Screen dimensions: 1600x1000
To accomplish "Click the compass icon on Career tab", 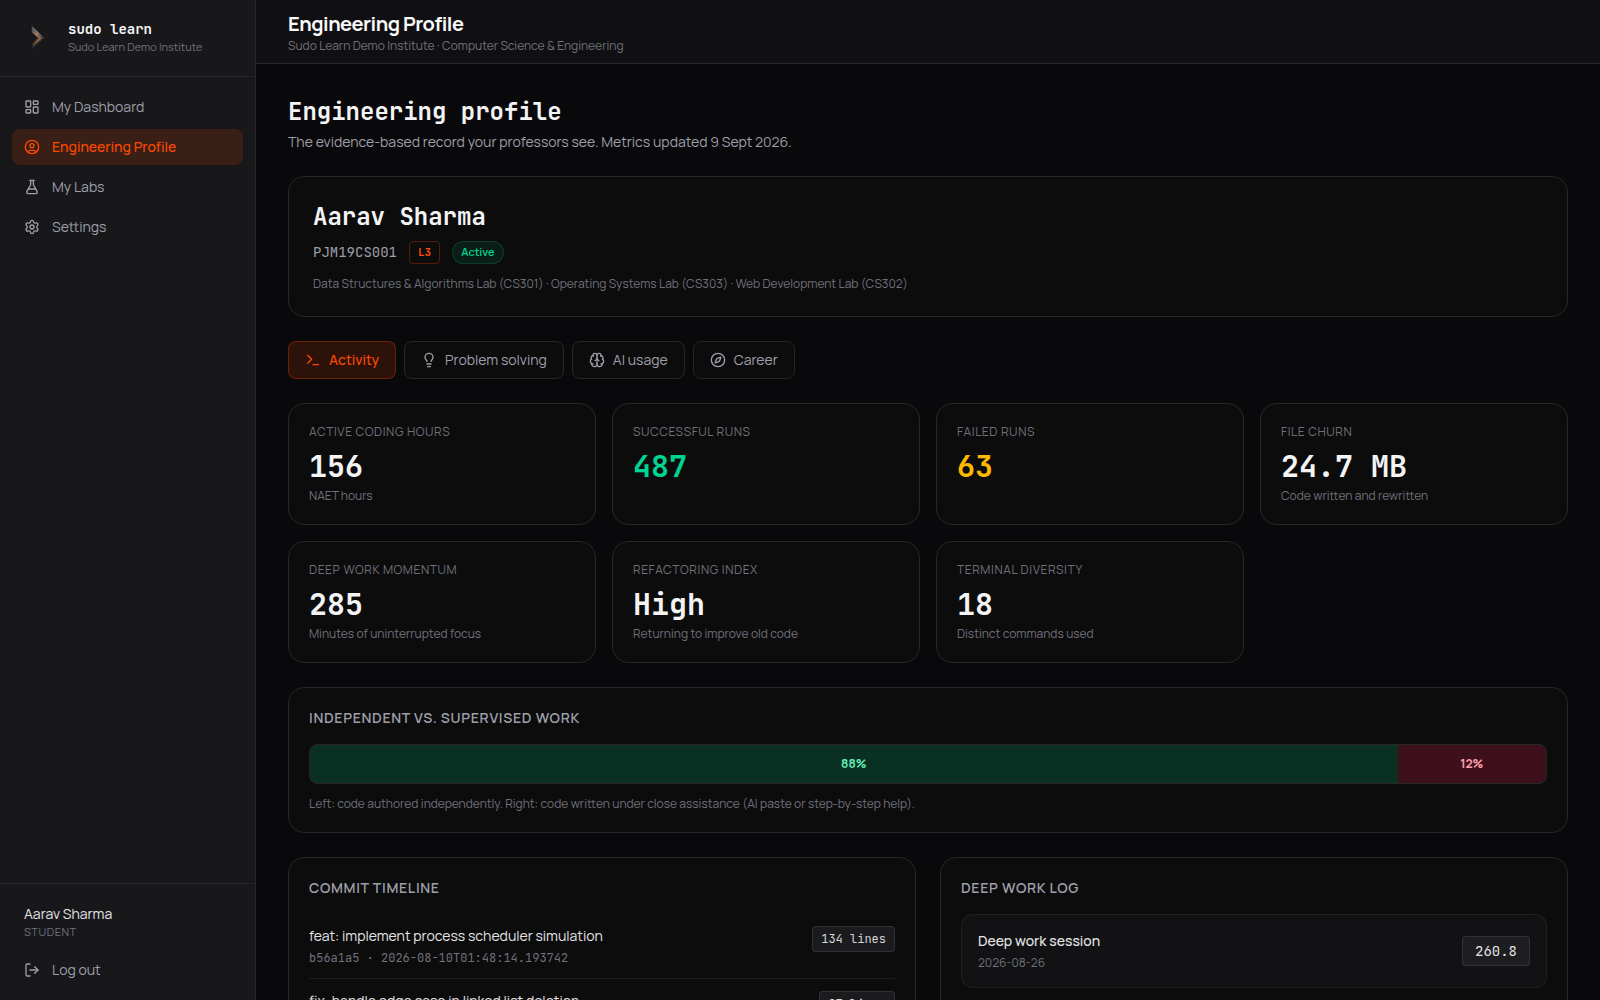I will click(x=718, y=360).
